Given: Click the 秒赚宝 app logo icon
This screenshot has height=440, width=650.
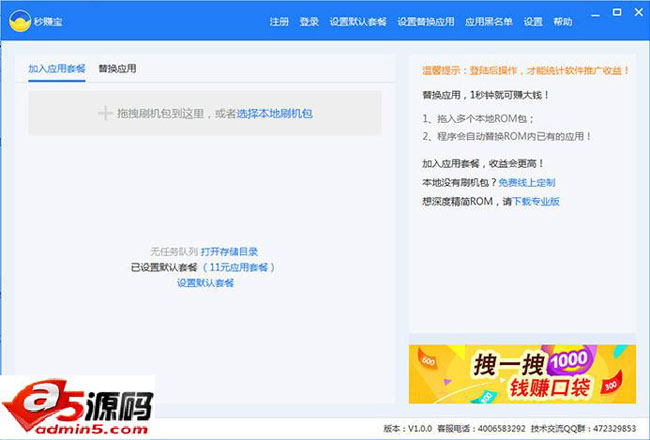Looking at the screenshot, I should (x=20, y=21).
